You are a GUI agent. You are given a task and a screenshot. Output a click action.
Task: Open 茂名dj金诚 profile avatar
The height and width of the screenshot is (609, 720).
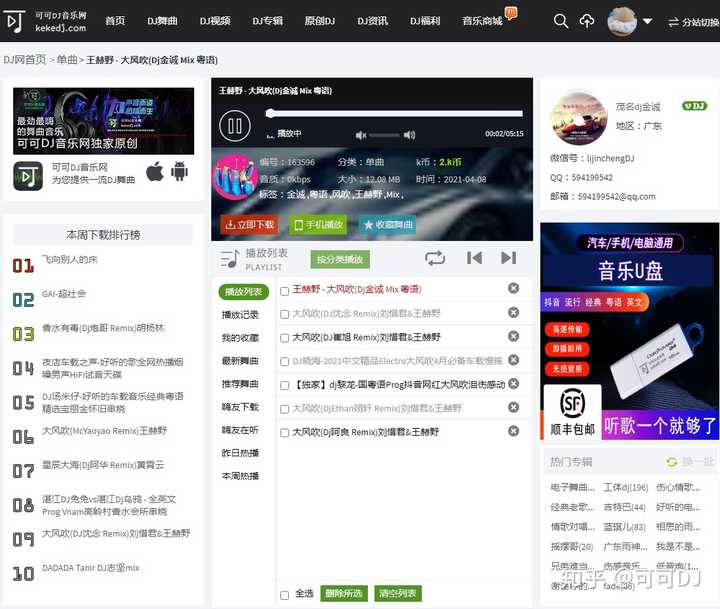point(578,118)
